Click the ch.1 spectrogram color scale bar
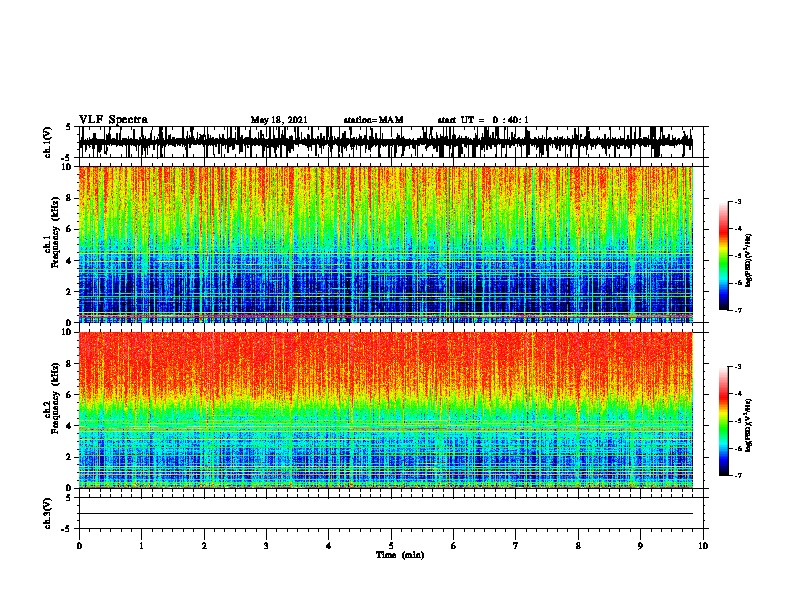This screenshot has width=792, height=612. pos(723,256)
